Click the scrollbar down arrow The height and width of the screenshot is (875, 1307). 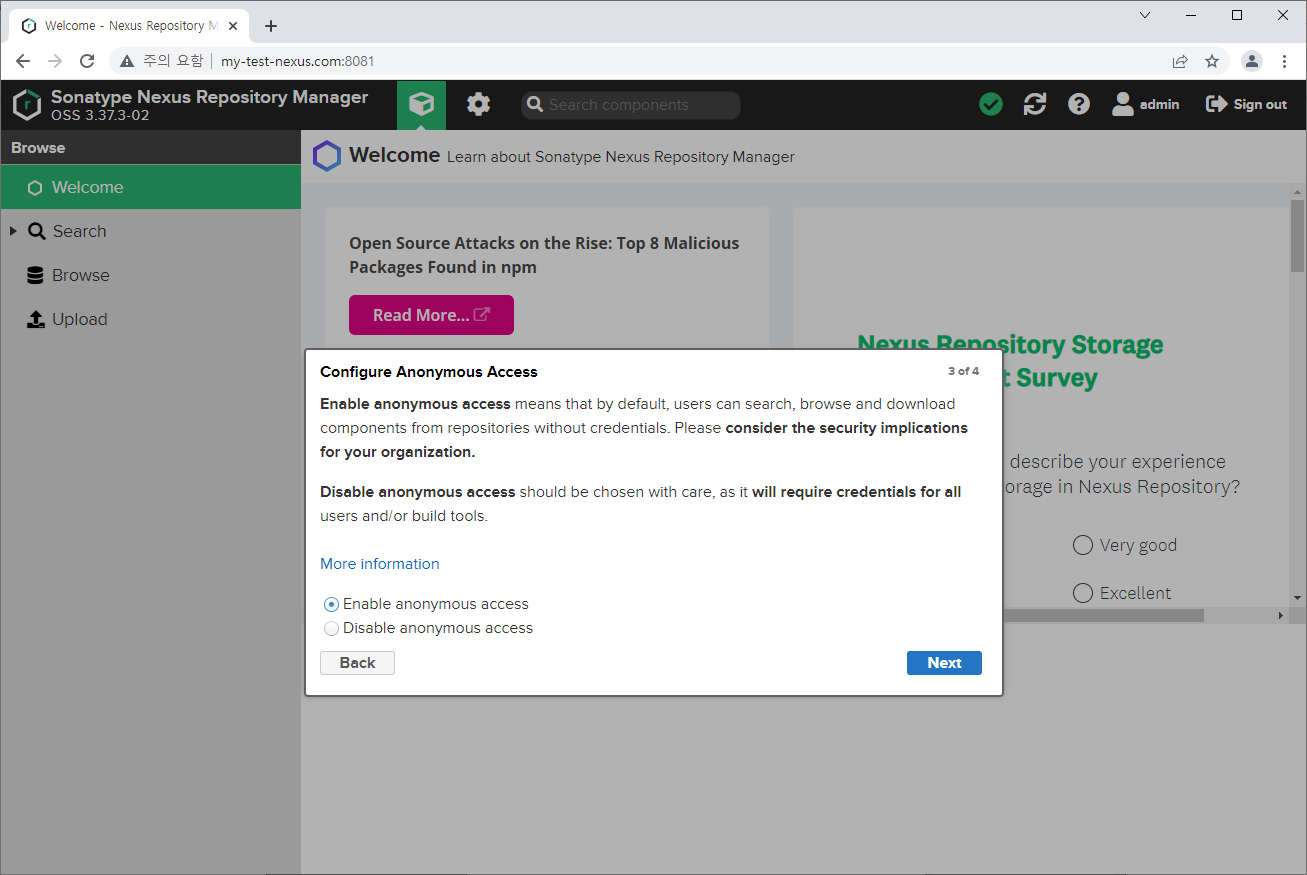point(1298,597)
